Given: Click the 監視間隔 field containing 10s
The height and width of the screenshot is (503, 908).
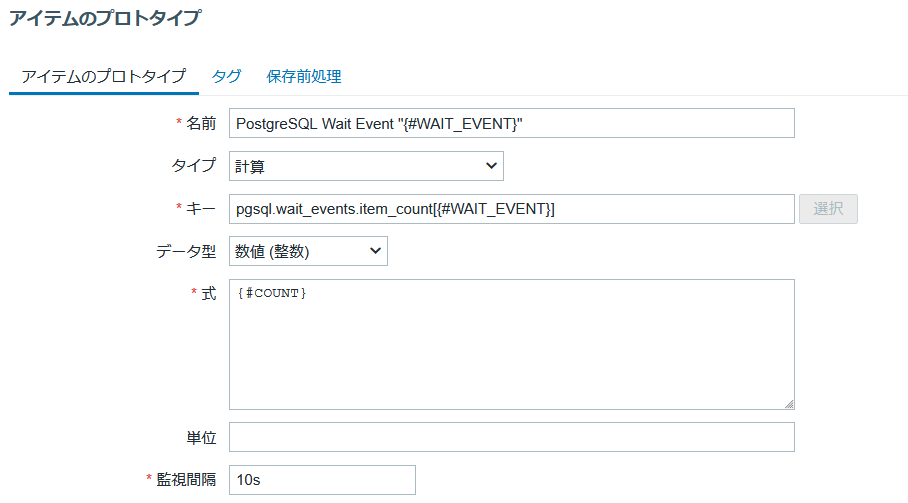Looking at the screenshot, I should pyautogui.click(x=322, y=480).
